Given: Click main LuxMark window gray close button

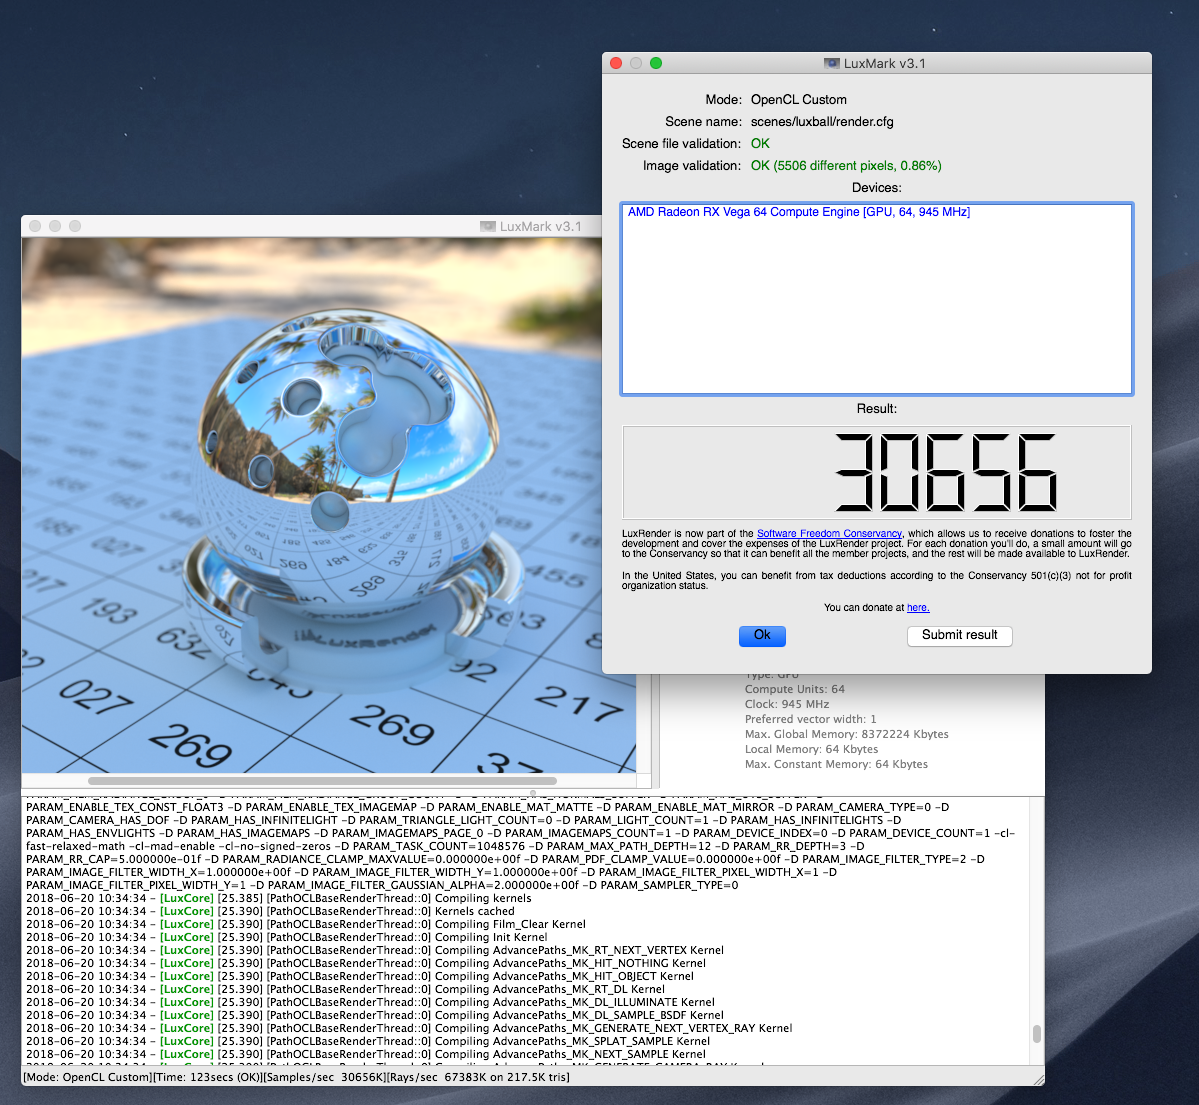Looking at the screenshot, I should [35, 226].
